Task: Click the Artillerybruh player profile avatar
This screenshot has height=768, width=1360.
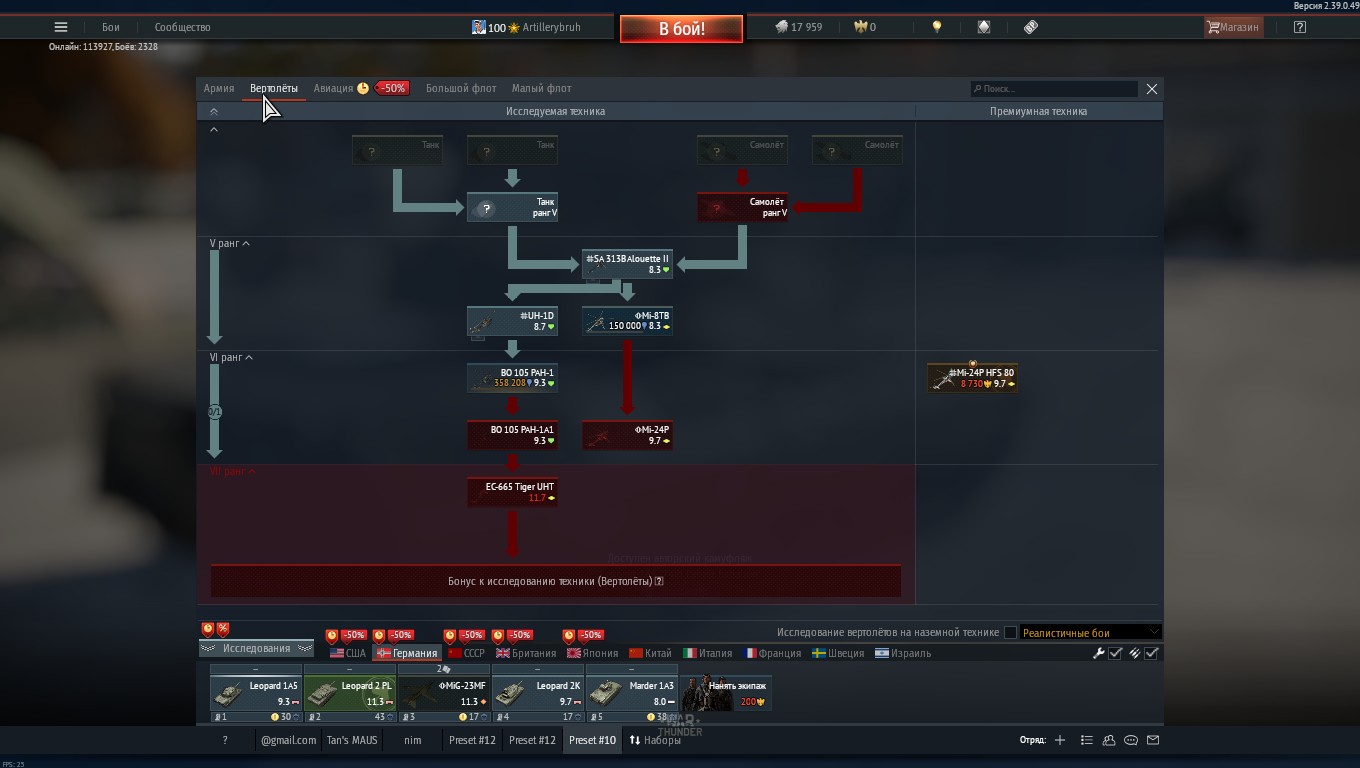Action: coord(479,27)
